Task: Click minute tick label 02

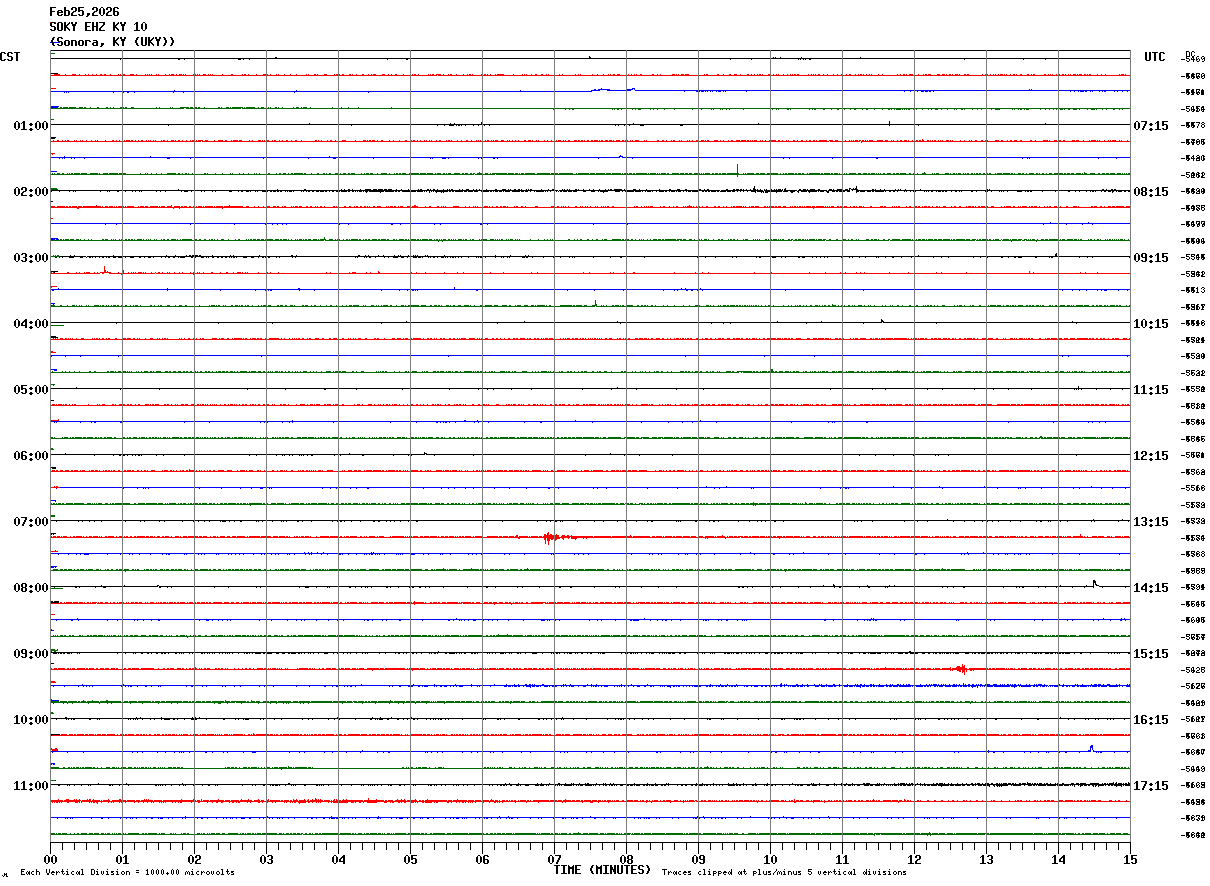Action: pos(194,859)
